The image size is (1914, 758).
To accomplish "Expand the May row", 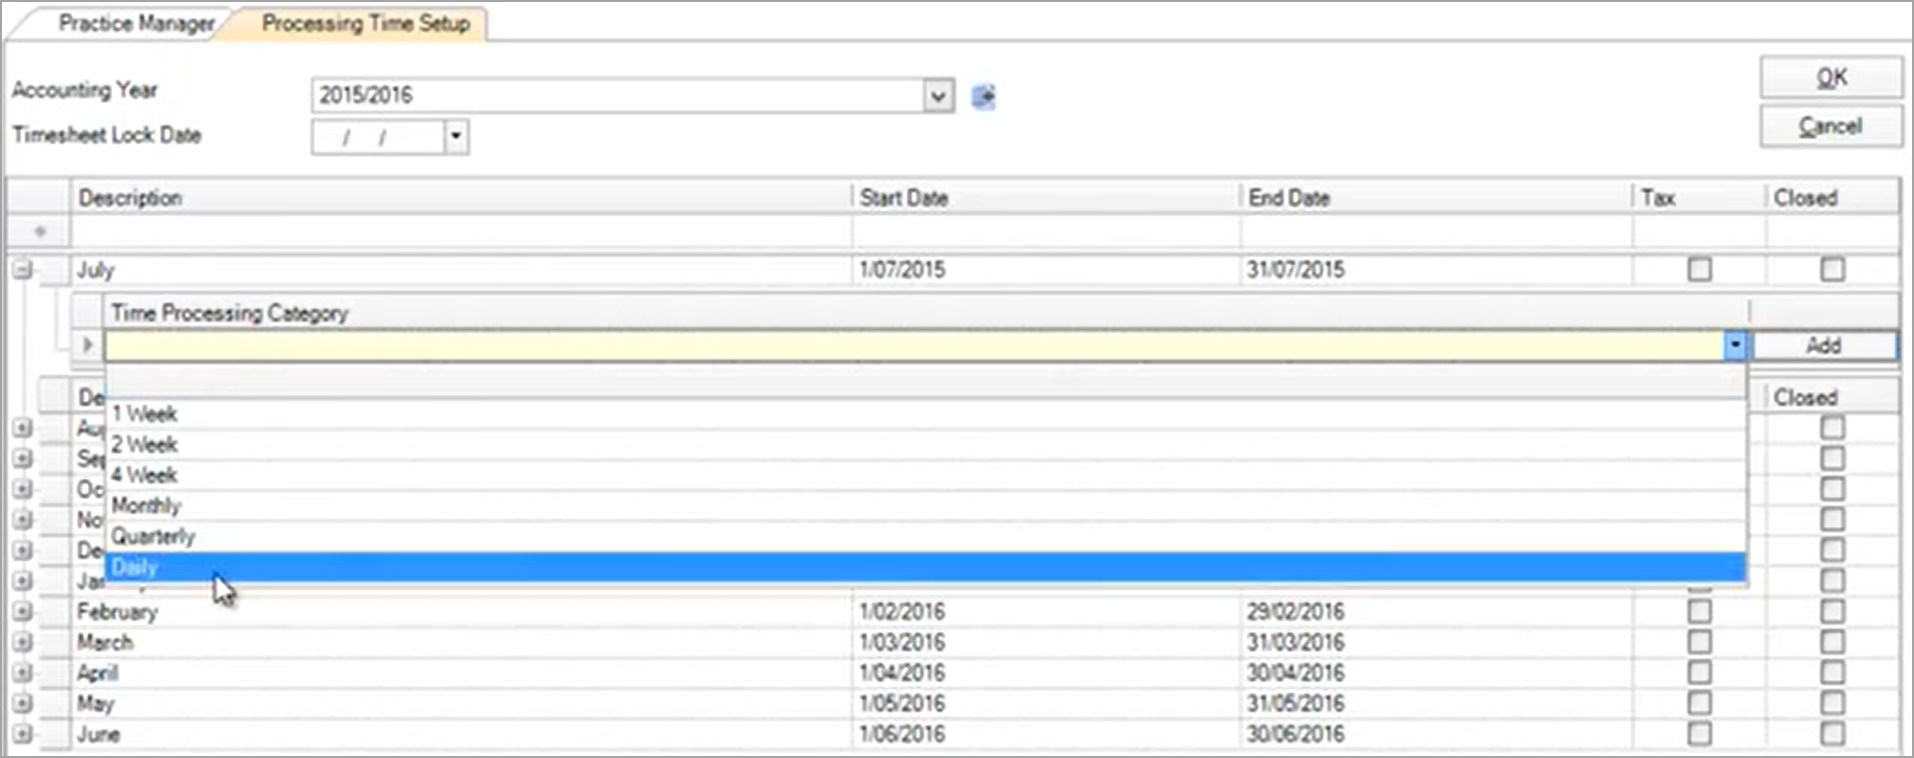I will click(22, 703).
